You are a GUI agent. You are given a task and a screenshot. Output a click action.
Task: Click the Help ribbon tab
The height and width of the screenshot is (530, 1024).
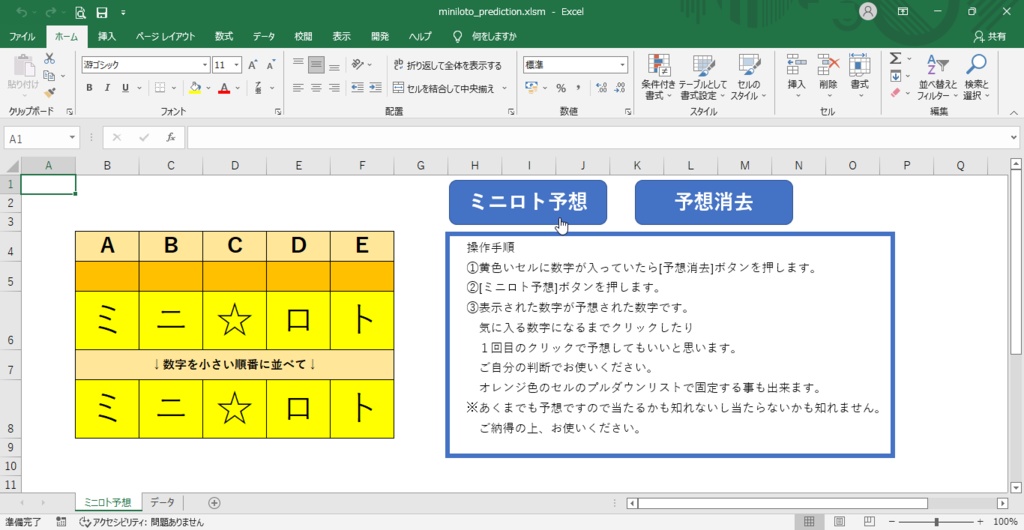click(x=420, y=37)
